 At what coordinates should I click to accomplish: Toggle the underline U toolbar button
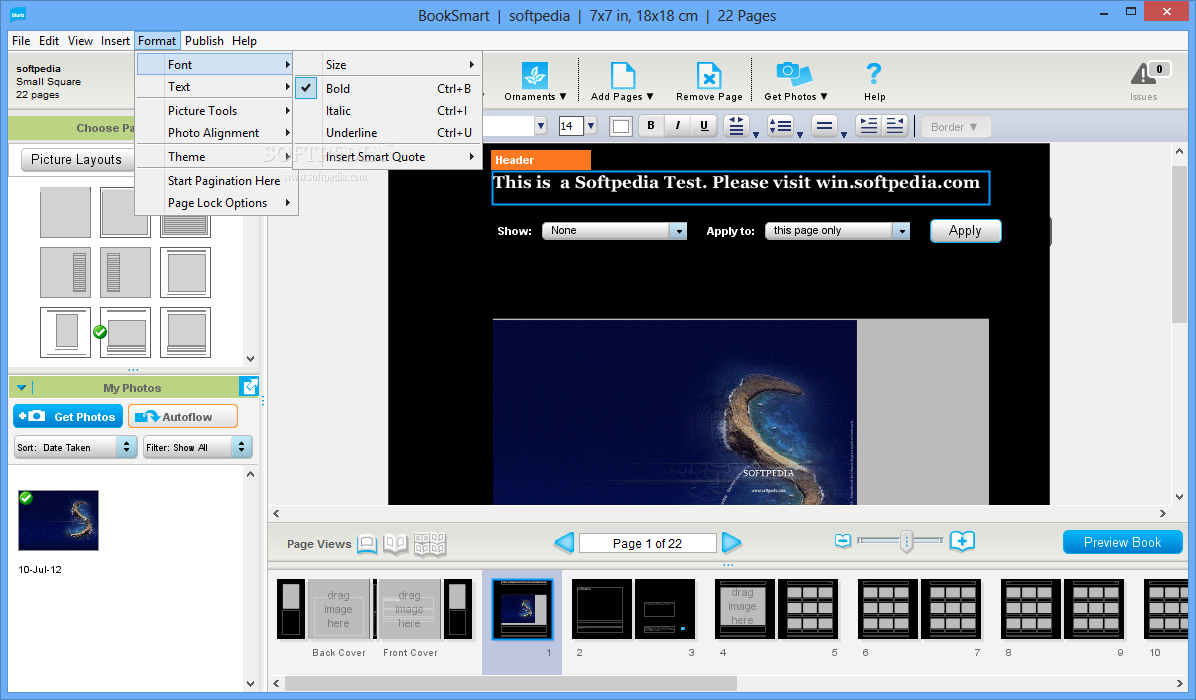point(704,126)
